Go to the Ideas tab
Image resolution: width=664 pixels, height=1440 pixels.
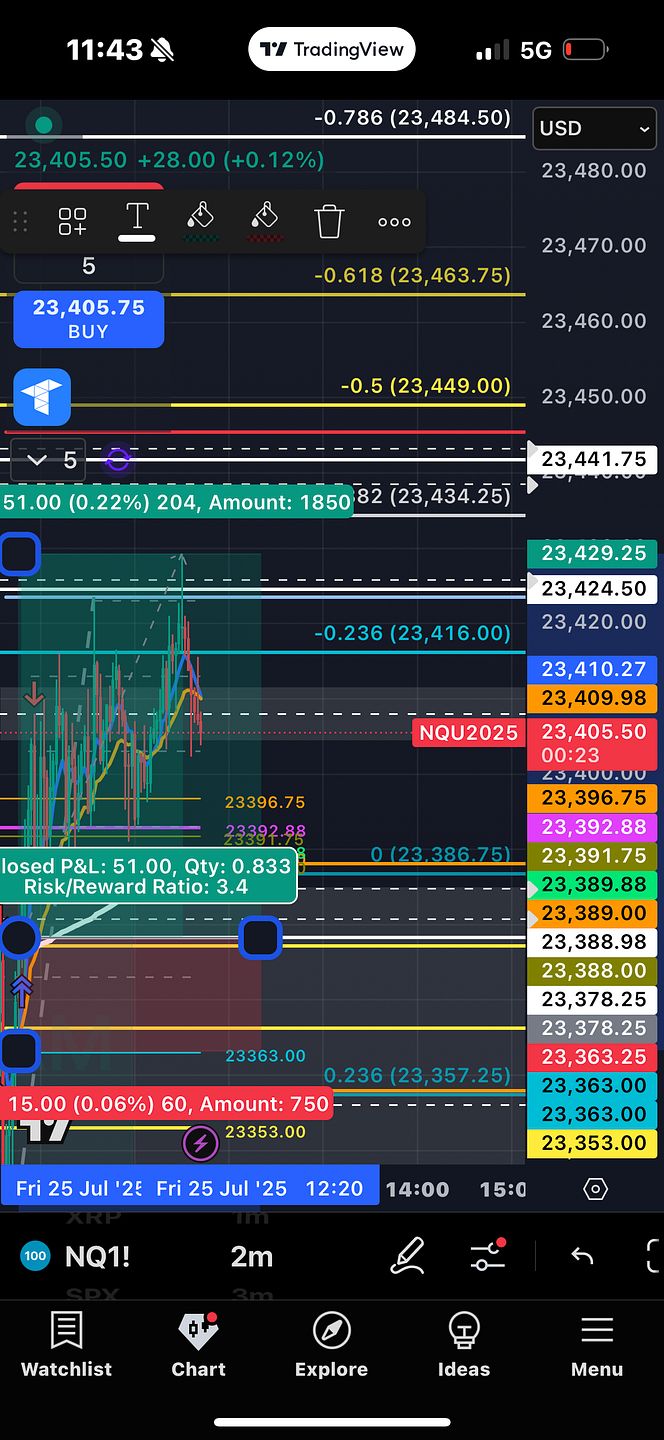point(464,1346)
